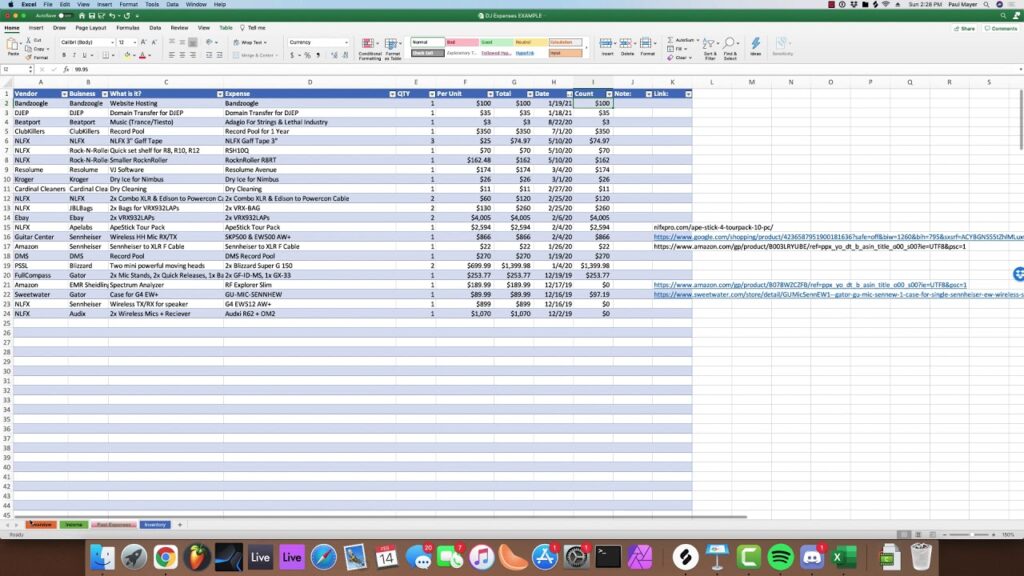Click the Format as Table icon
The height and width of the screenshot is (576, 1024).
tap(391, 44)
